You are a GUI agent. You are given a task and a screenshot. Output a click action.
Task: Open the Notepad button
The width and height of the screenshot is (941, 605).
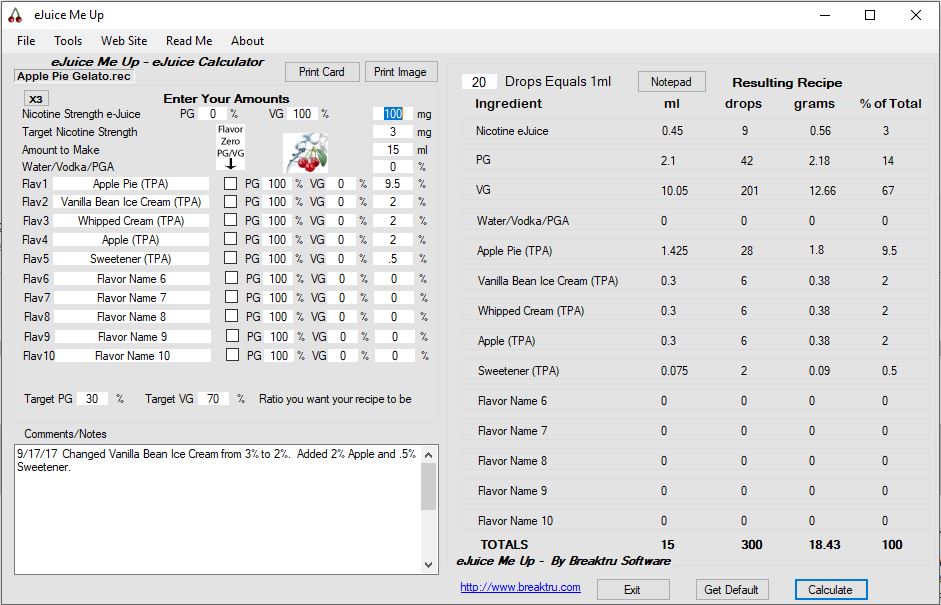coord(672,82)
